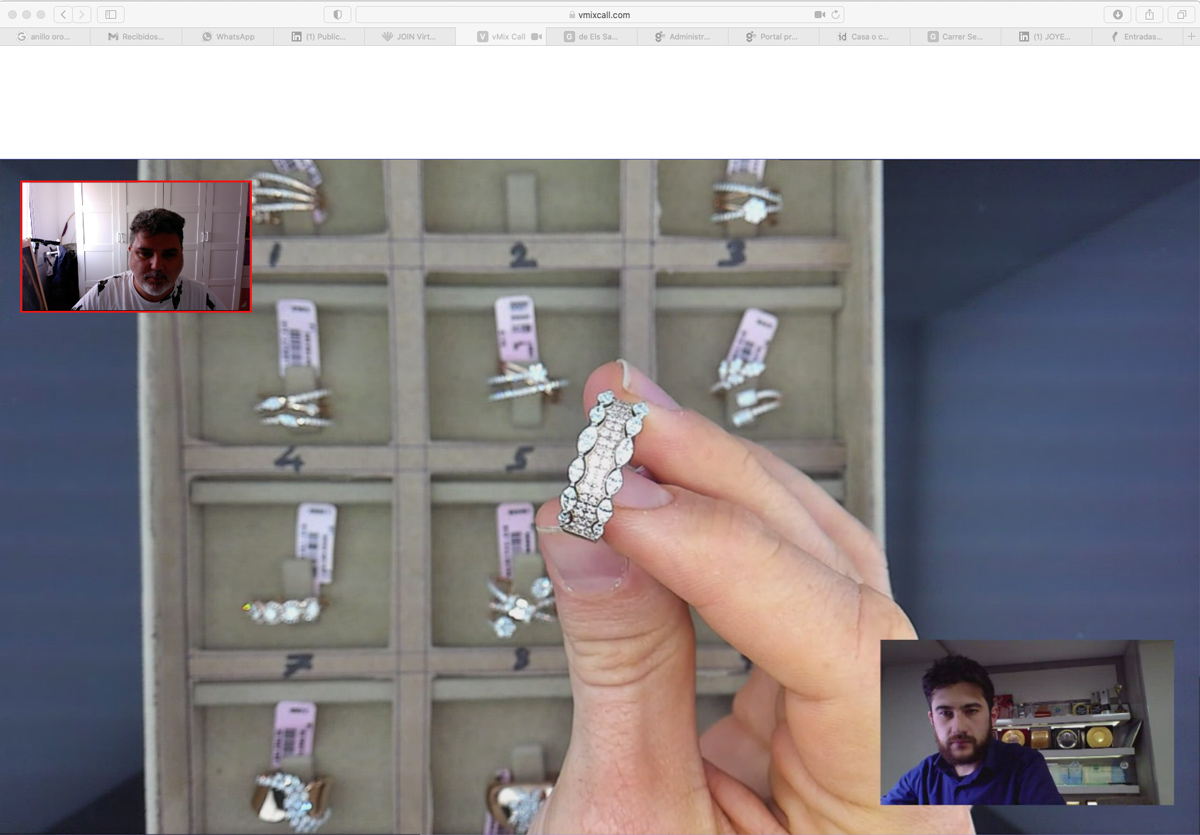Open the 'Casa o c...' tab
1200x835 pixels.
[863, 36]
